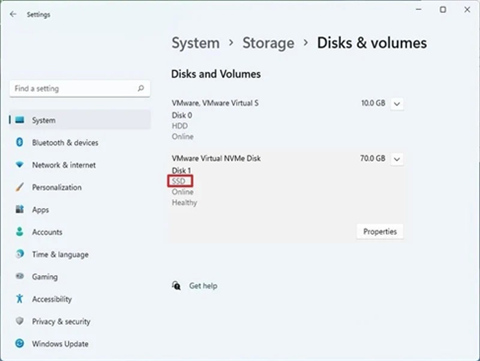
Task: Click the Find a setting search box
Action: [x=80, y=88]
